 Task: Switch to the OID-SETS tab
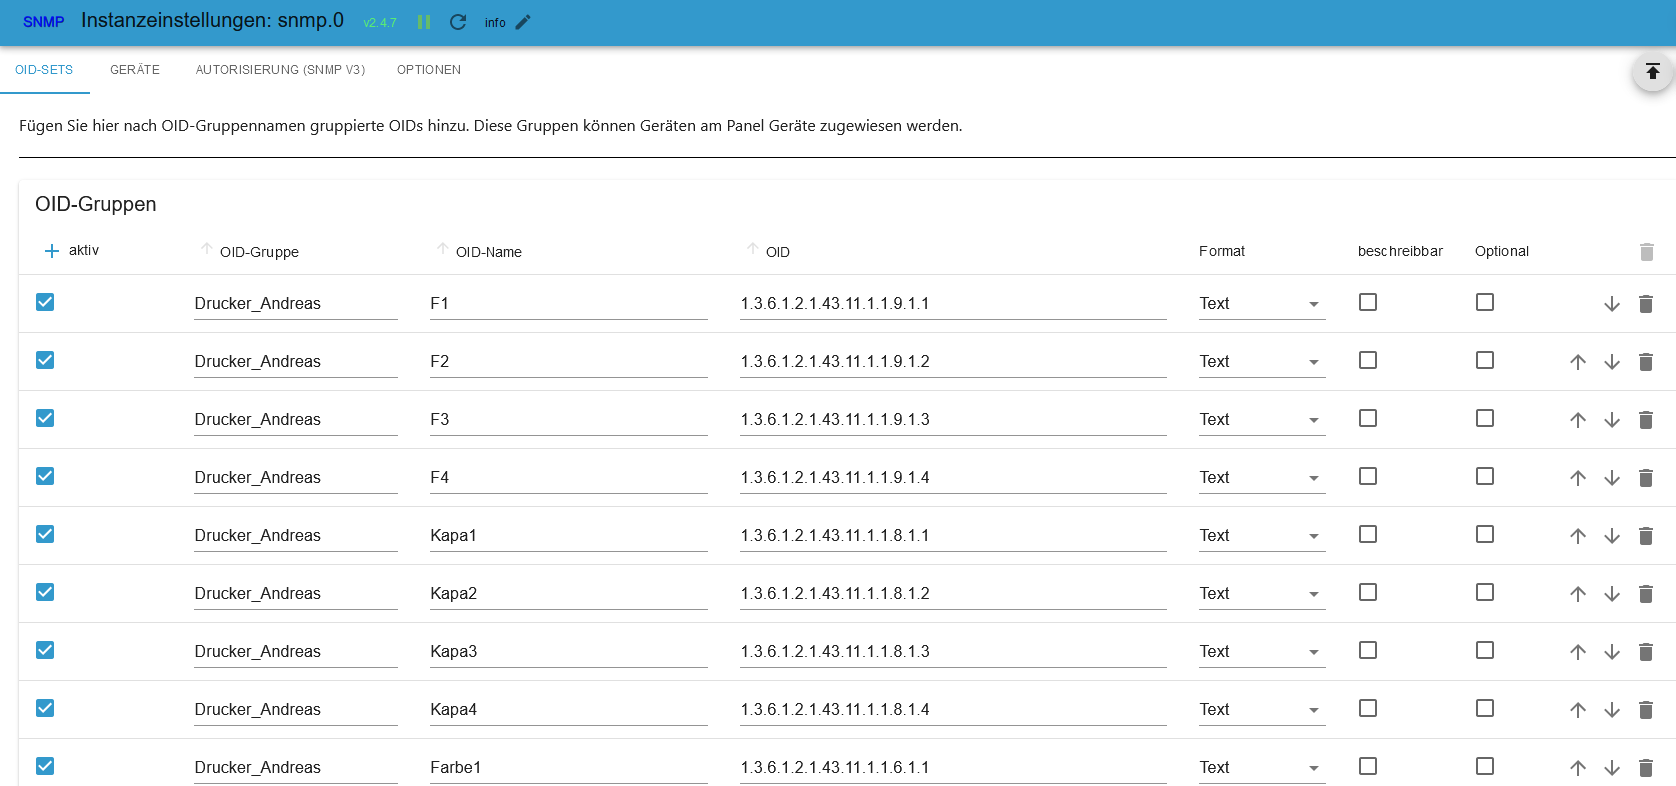click(44, 70)
